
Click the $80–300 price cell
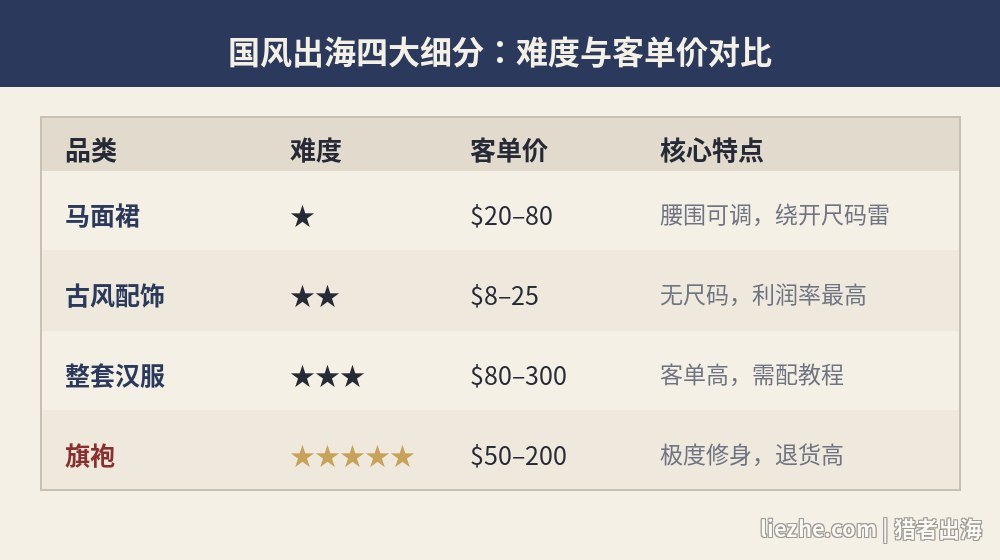click(518, 376)
